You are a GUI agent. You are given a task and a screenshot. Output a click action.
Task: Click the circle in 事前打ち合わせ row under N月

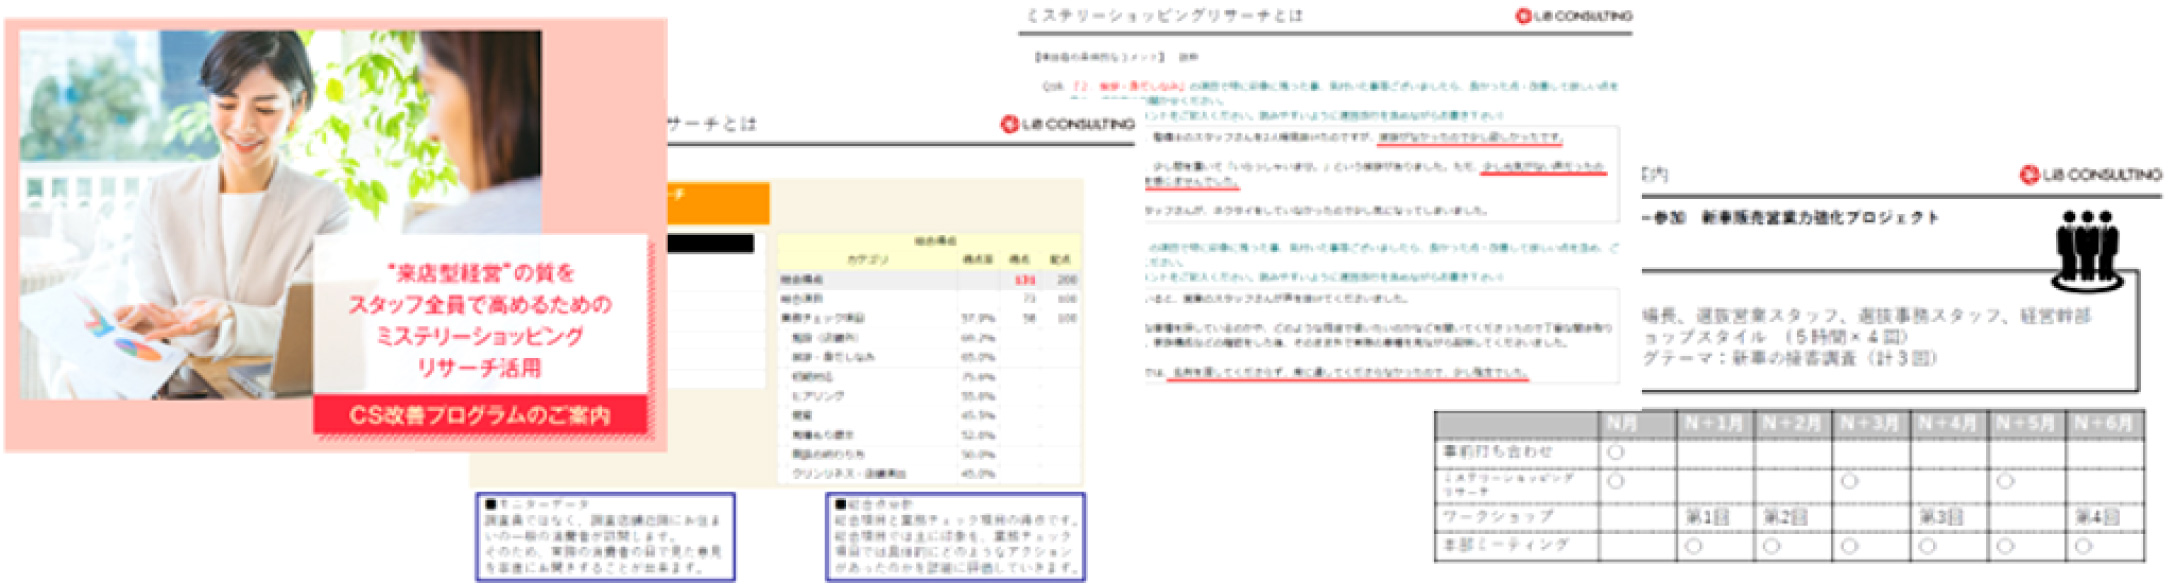(x=1615, y=452)
